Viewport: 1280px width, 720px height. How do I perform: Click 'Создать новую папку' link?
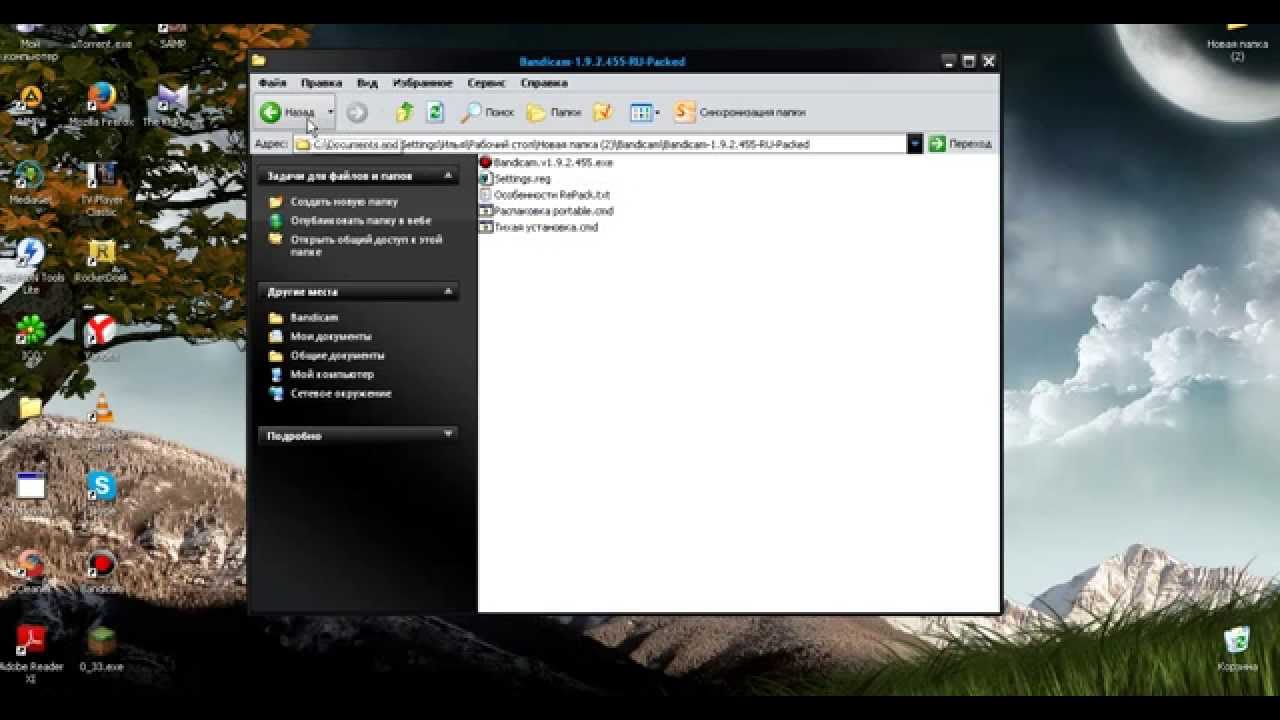pos(343,202)
